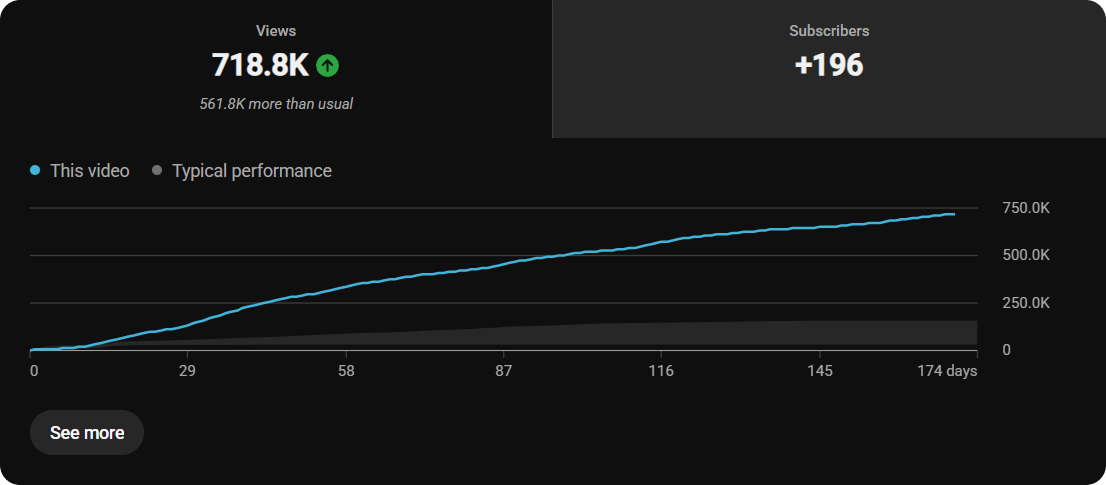Click the This video legend label
1106x485 pixels.
point(90,171)
